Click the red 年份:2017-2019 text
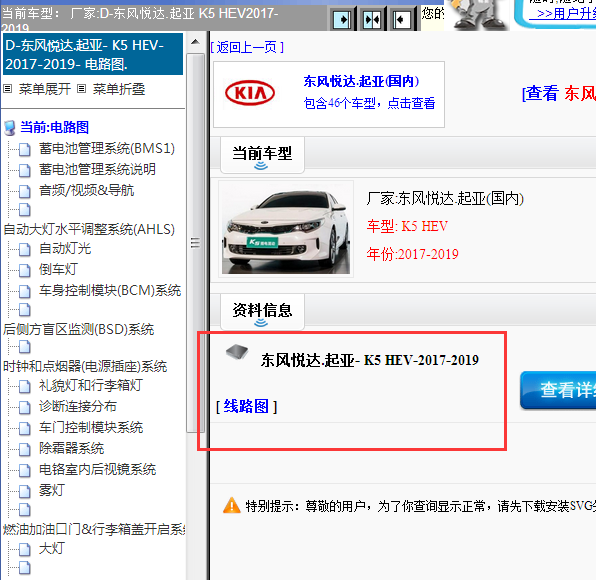The image size is (596, 580). [412, 254]
